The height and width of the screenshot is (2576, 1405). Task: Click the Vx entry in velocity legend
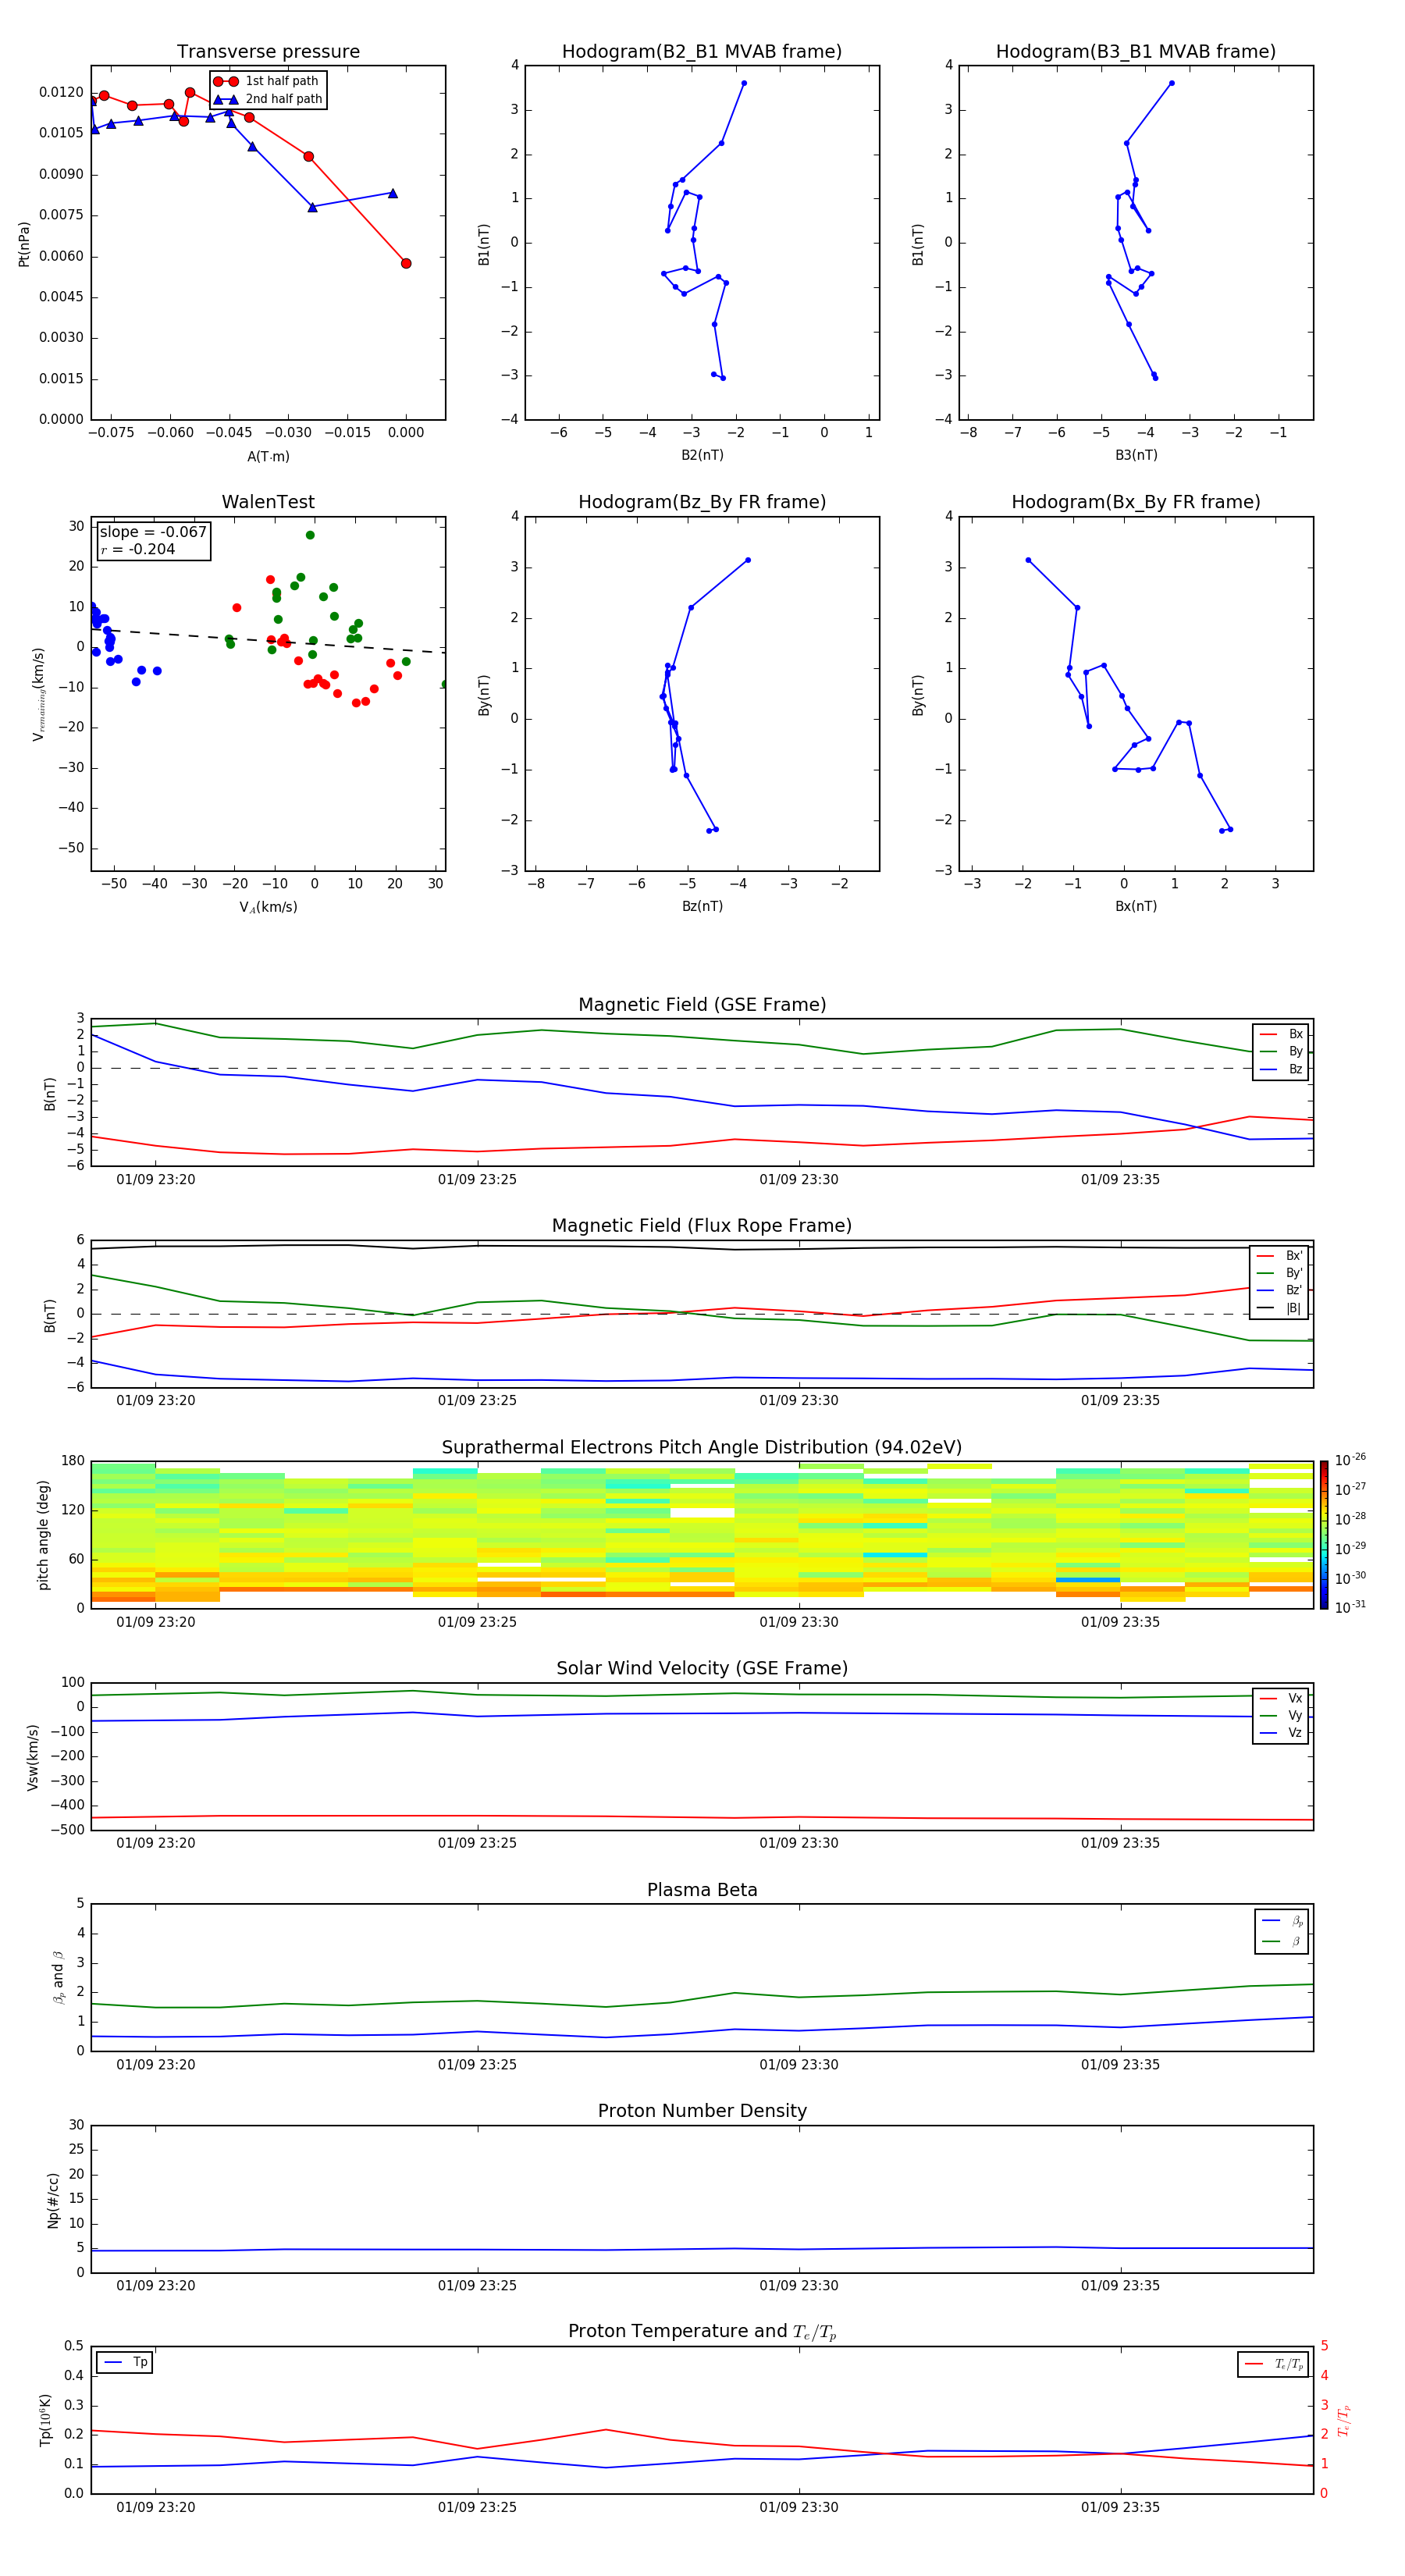pyautogui.click(x=1281, y=1698)
